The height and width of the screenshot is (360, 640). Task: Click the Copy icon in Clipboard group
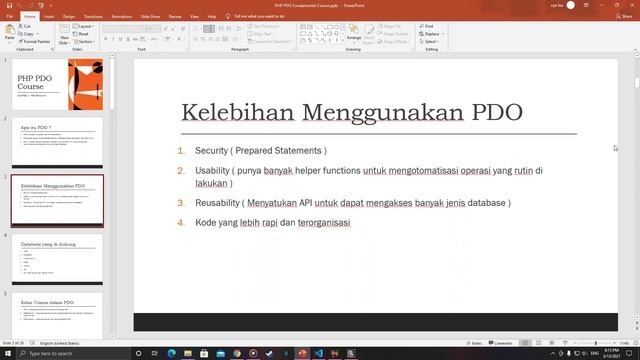coord(20,34)
